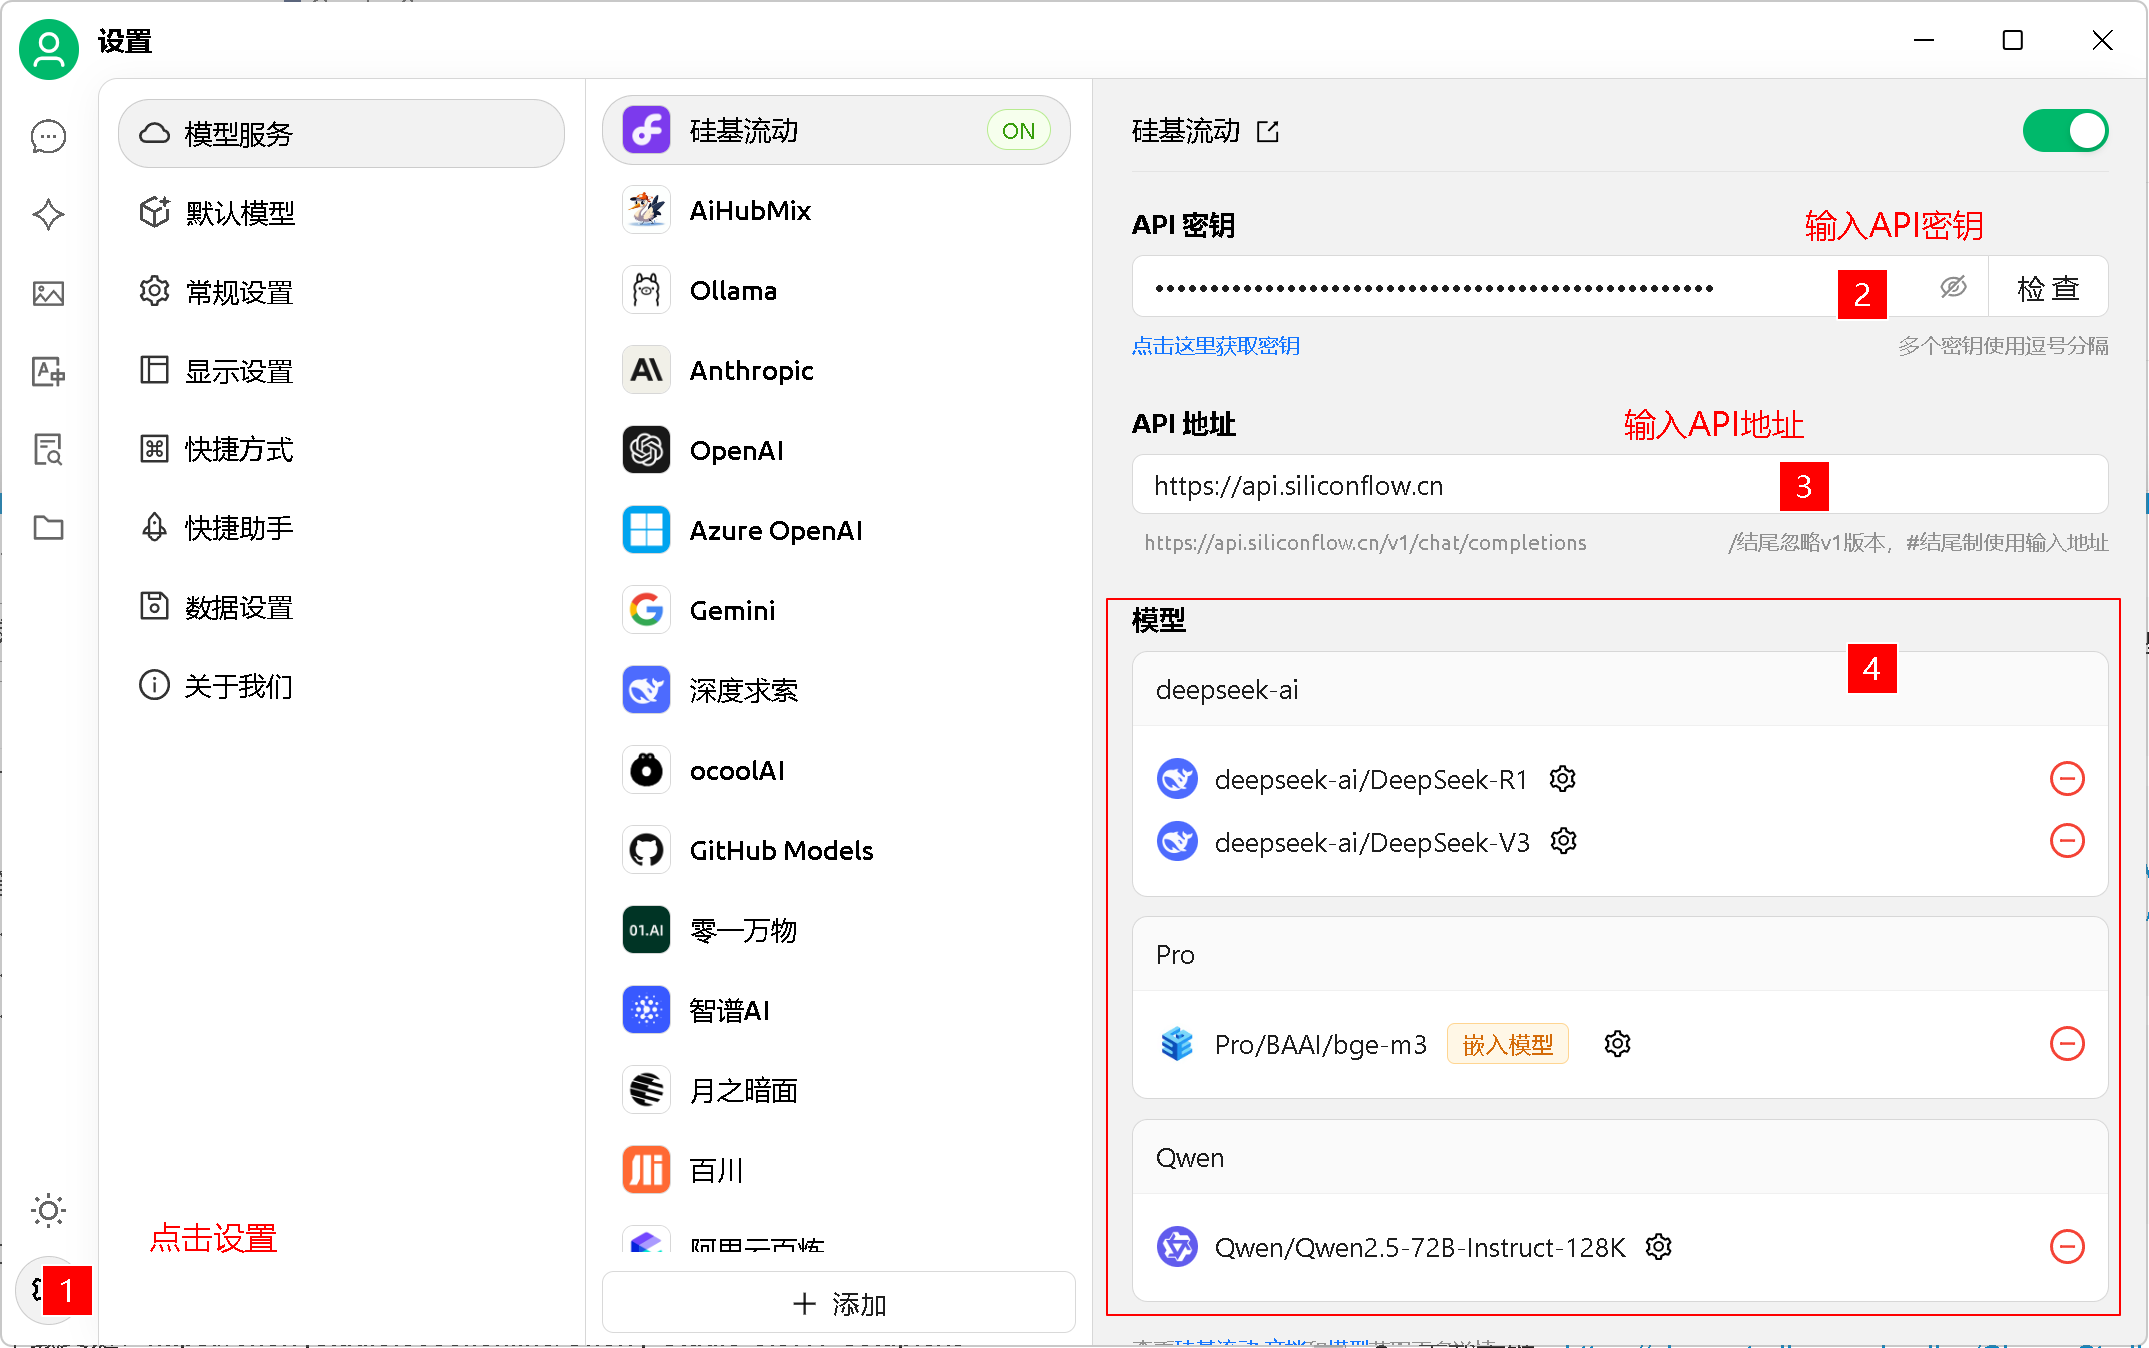This screenshot has width=2149, height=1348.
Task: Click the ON badge next to 硅基流动
Action: click(x=1018, y=131)
